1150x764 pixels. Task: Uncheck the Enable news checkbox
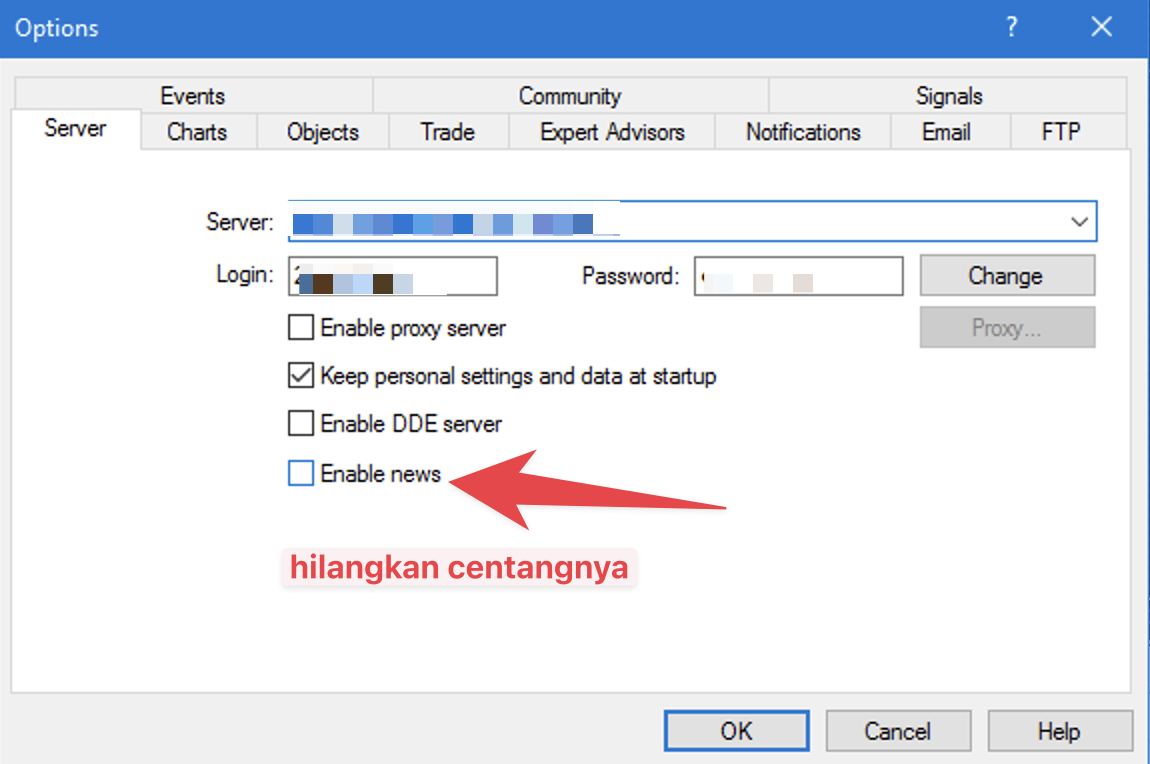click(300, 472)
